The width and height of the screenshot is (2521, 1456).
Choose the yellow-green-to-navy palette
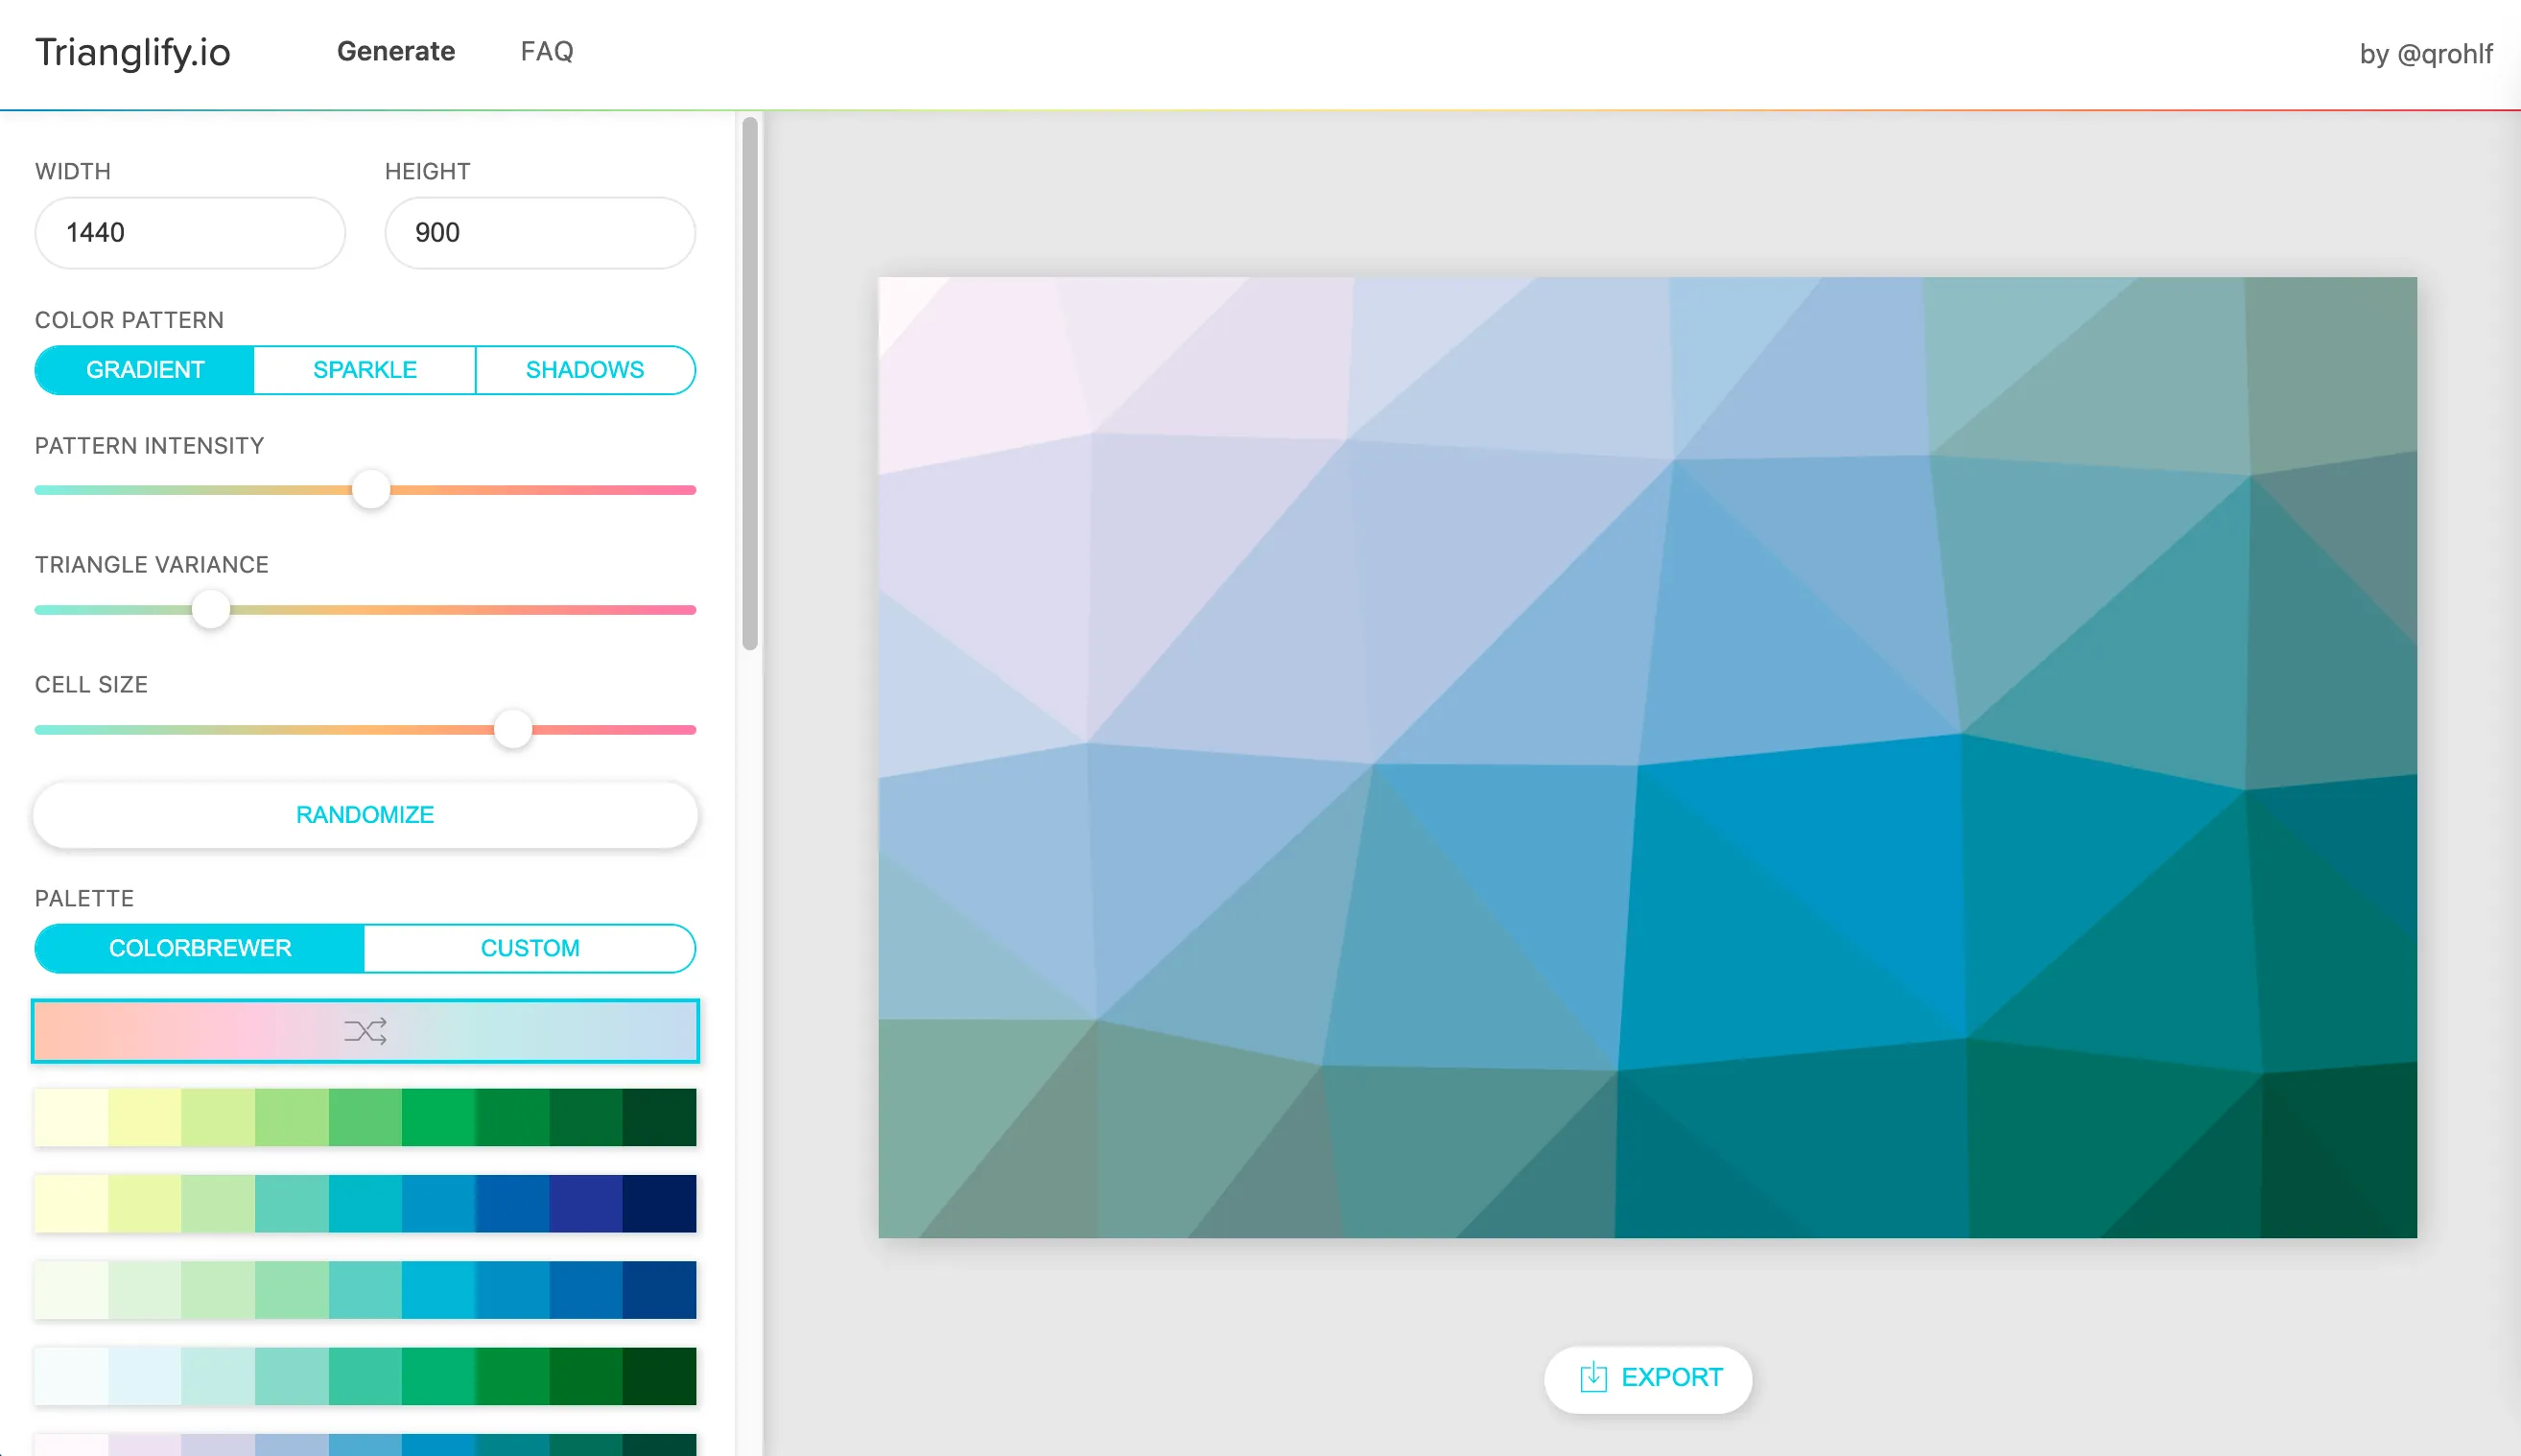pos(365,1203)
